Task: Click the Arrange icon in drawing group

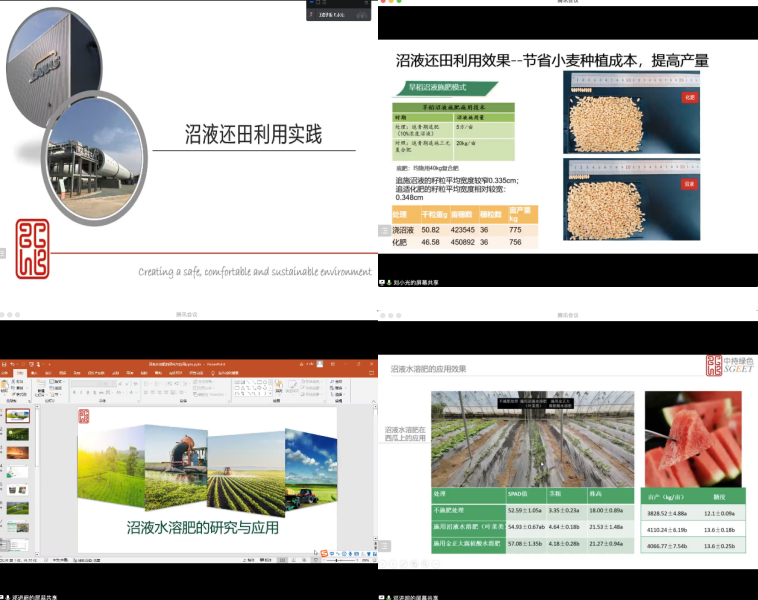Action: click(x=279, y=386)
